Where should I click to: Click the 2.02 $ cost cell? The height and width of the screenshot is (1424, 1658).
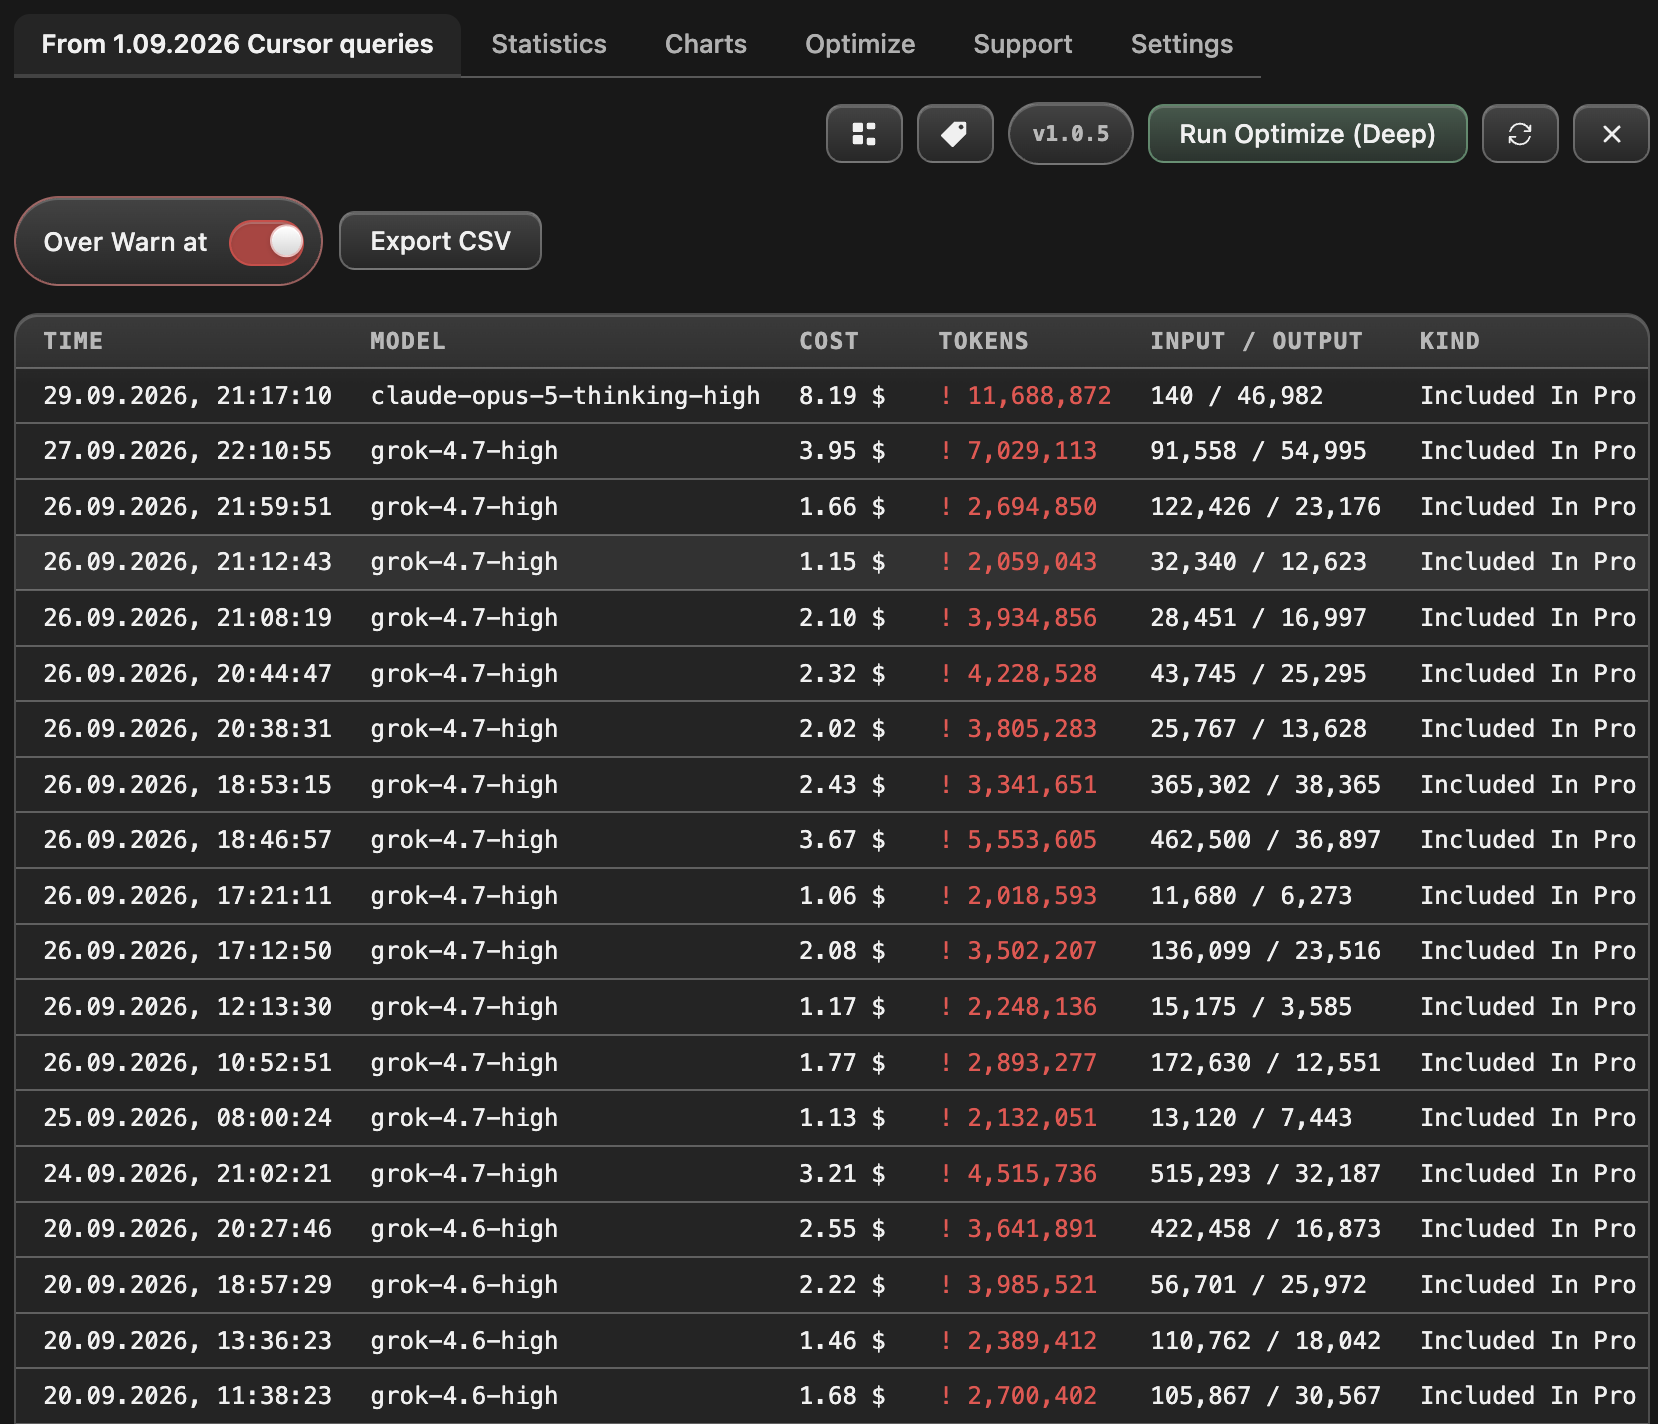842,729
